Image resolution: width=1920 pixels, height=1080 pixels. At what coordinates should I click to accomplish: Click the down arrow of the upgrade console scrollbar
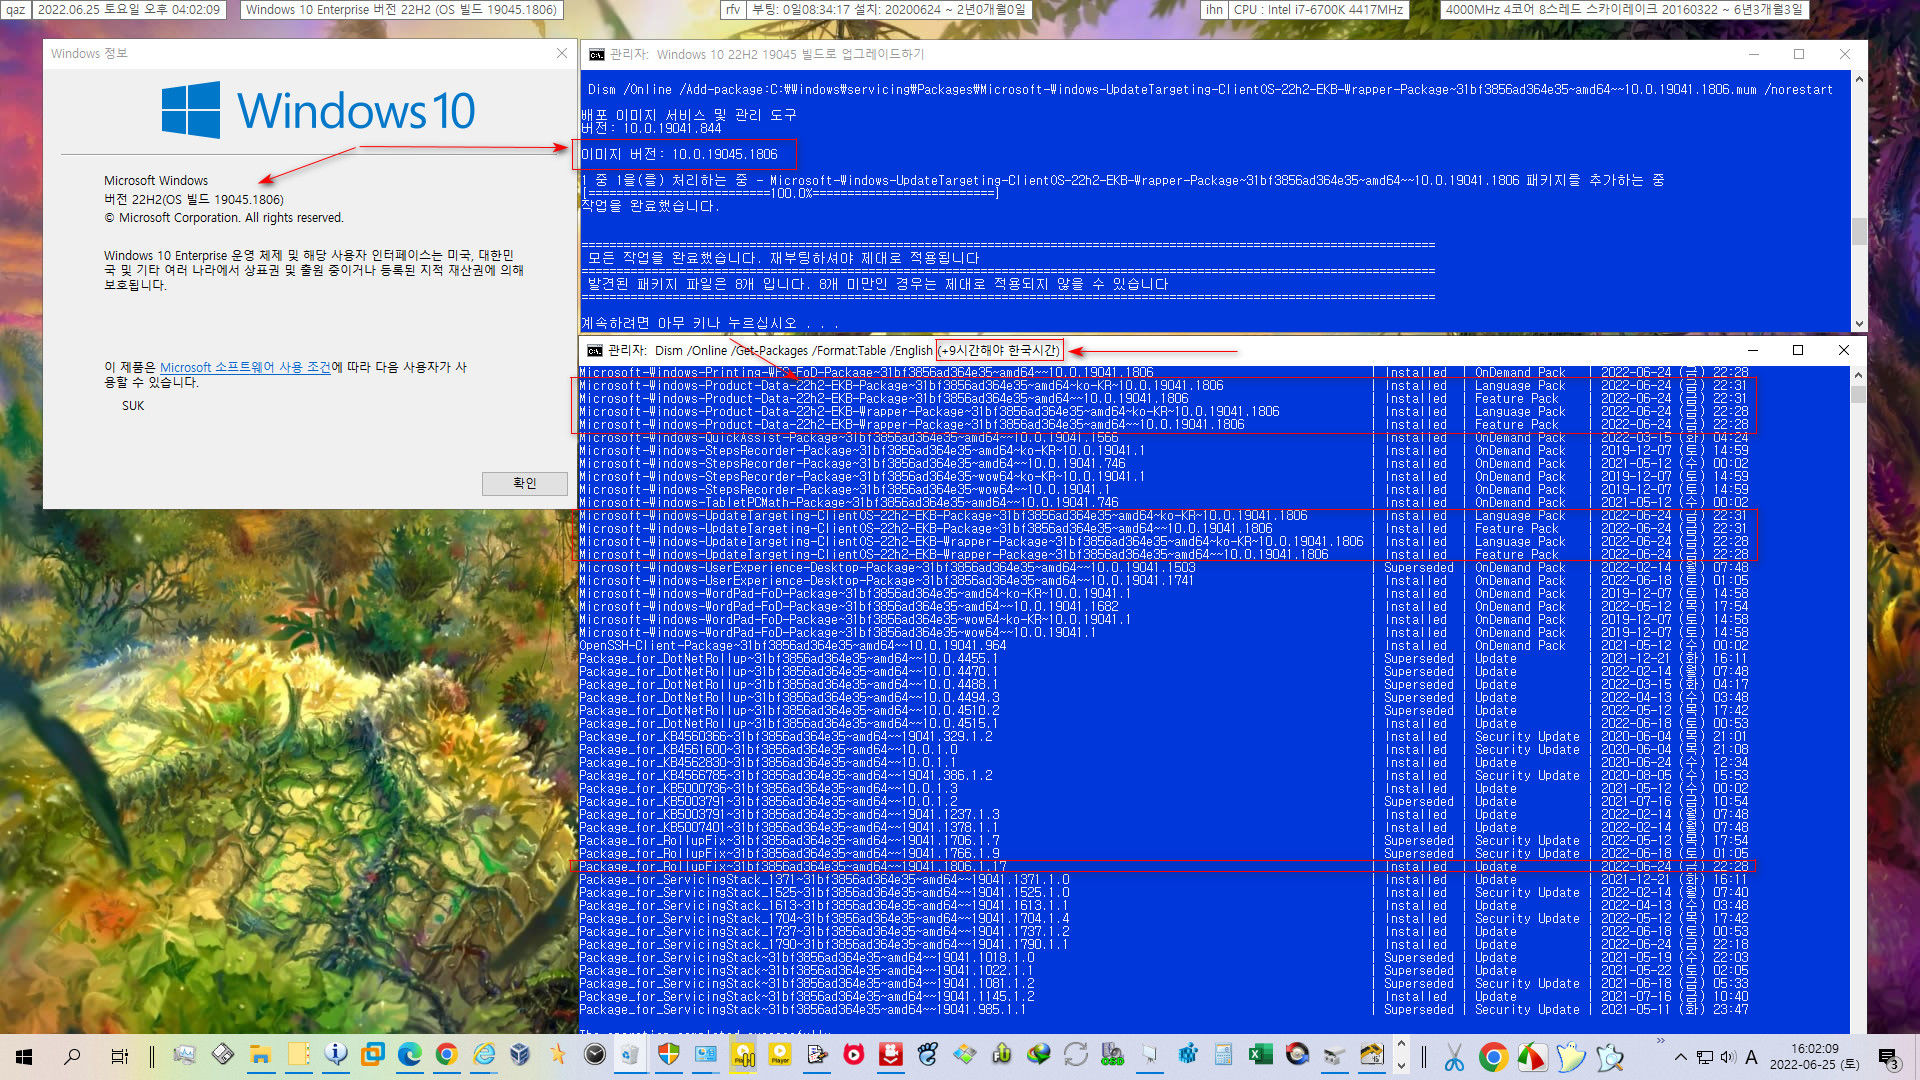[1859, 324]
